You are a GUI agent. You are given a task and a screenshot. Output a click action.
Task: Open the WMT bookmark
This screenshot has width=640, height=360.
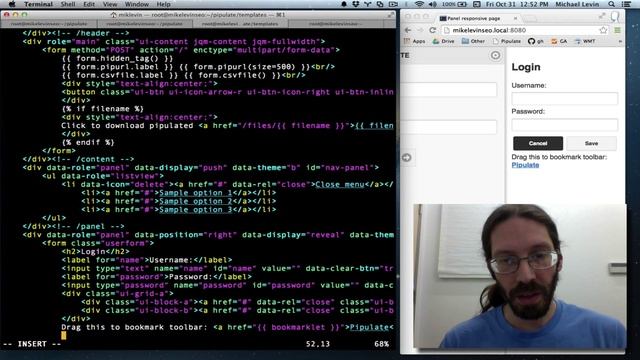pyautogui.click(x=584, y=41)
